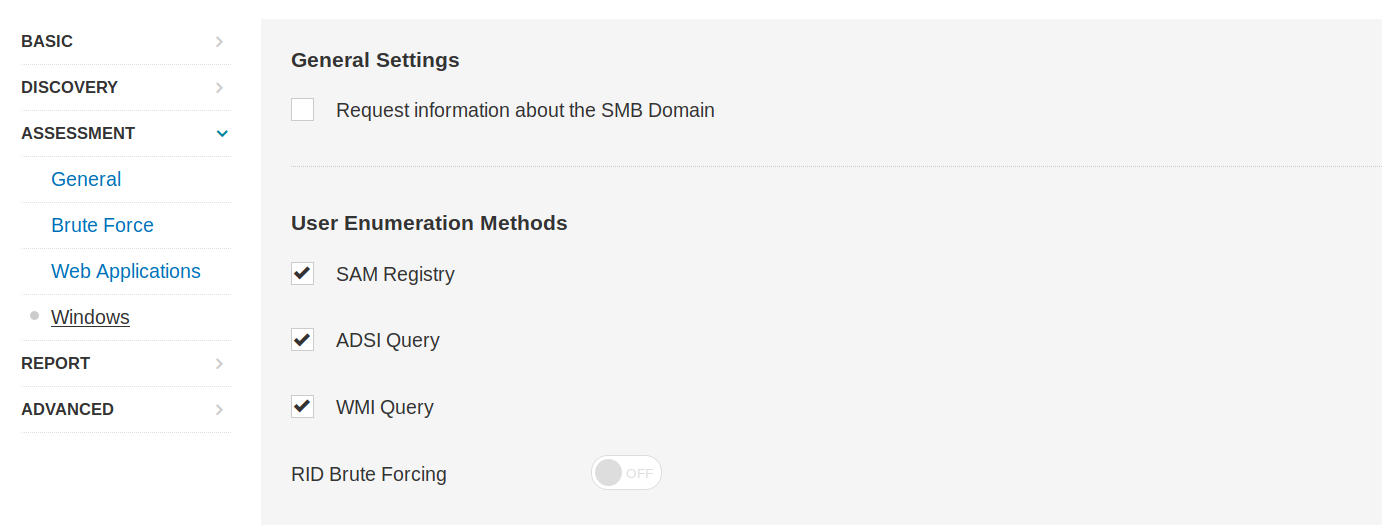The height and width of the screenshot is (525, 1382).
Task: Go to Web Applications settings
Action: pyautogui.click(x=125, y=272)
